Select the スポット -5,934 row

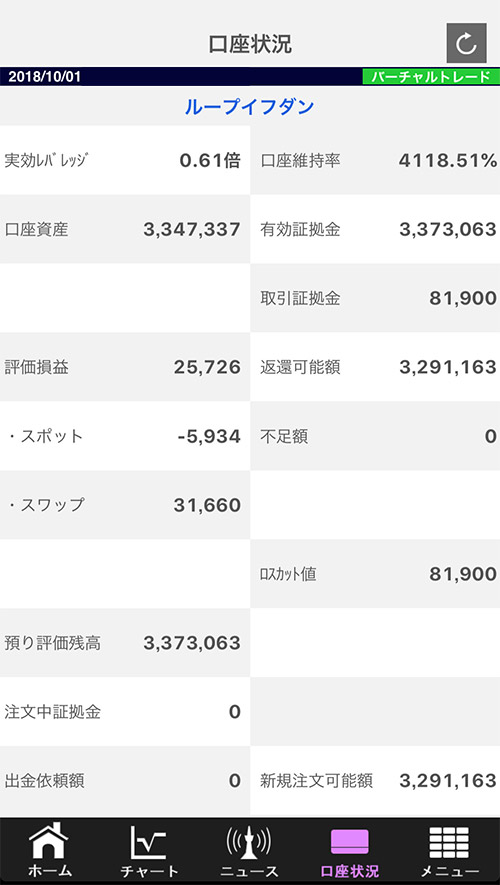click(x=125, y=436)
